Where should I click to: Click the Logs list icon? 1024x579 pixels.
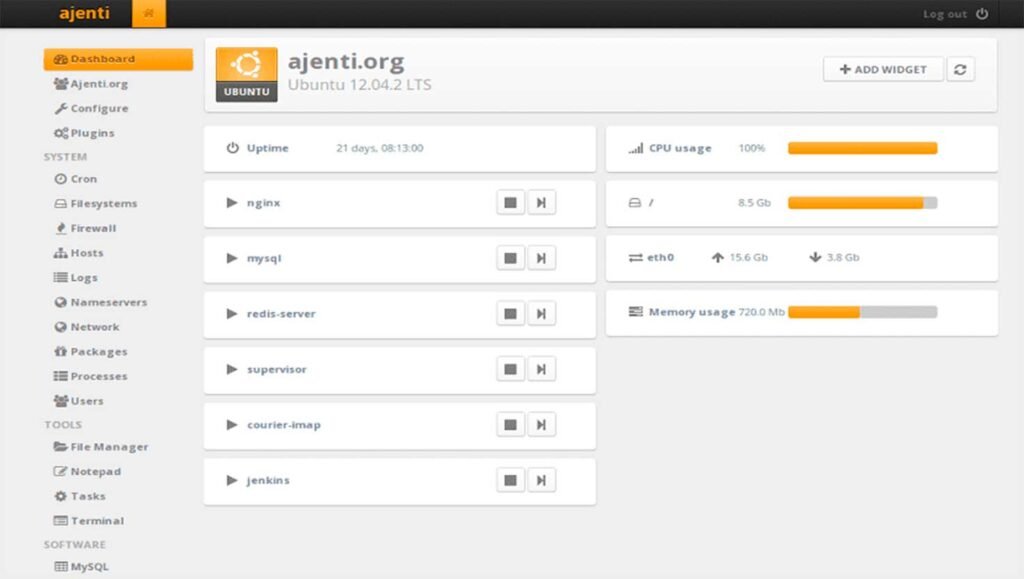(x=61, y=277)
